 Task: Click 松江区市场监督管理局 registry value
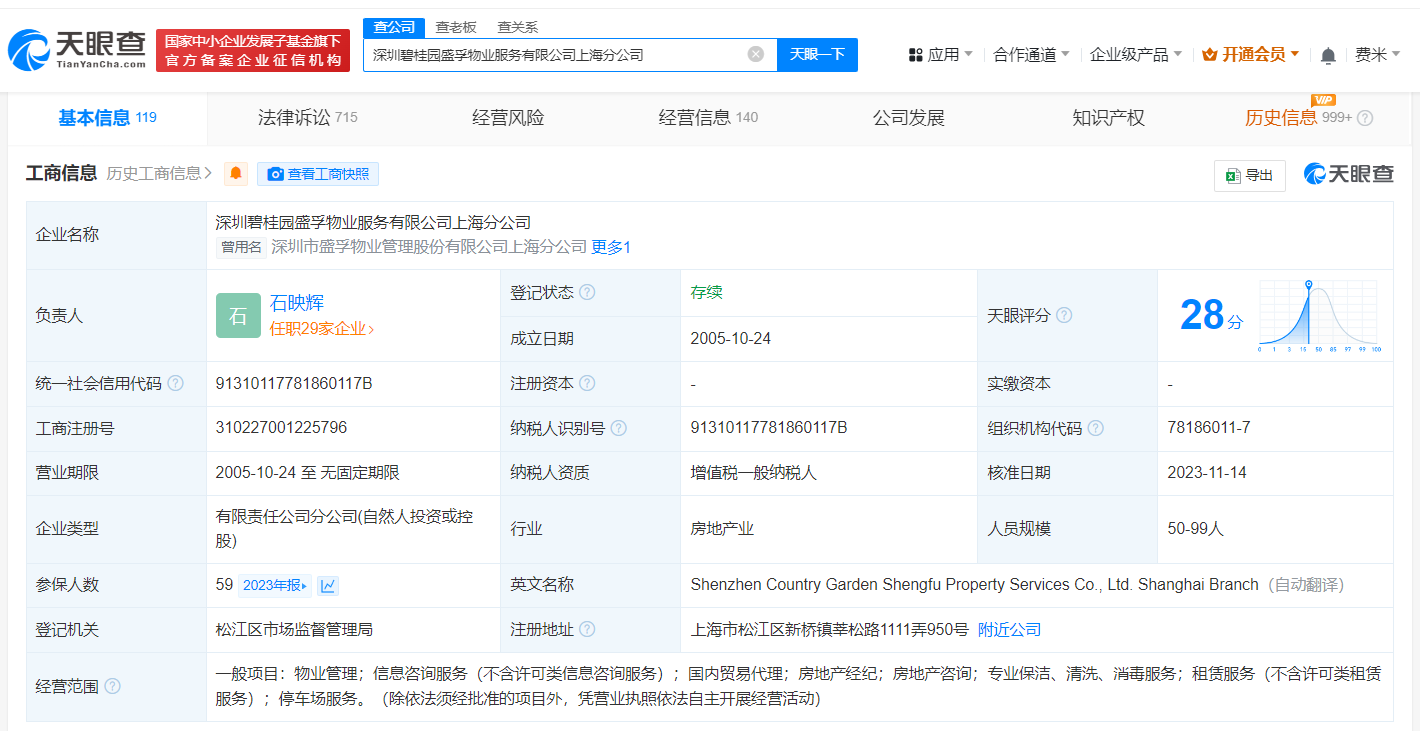tap(294, 630)
